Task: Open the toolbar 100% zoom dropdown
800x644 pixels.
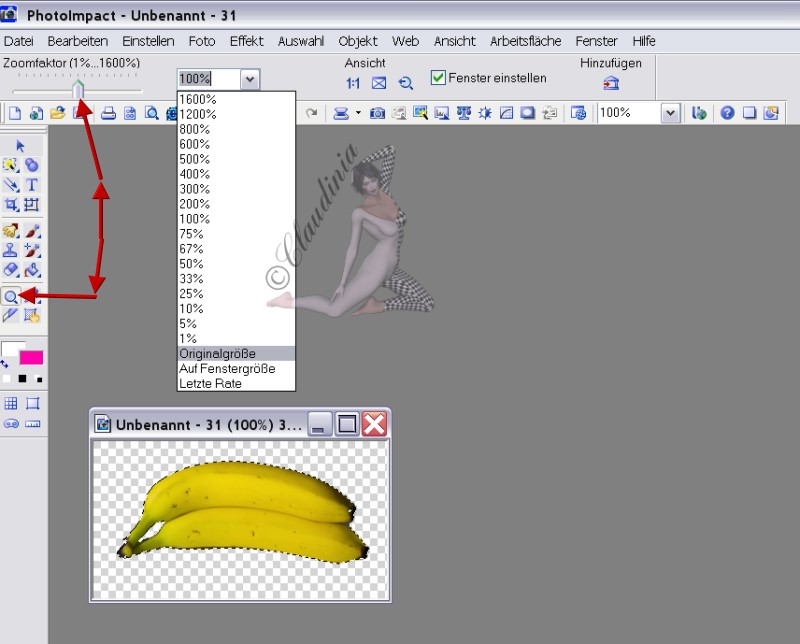Action: point(670,113)
